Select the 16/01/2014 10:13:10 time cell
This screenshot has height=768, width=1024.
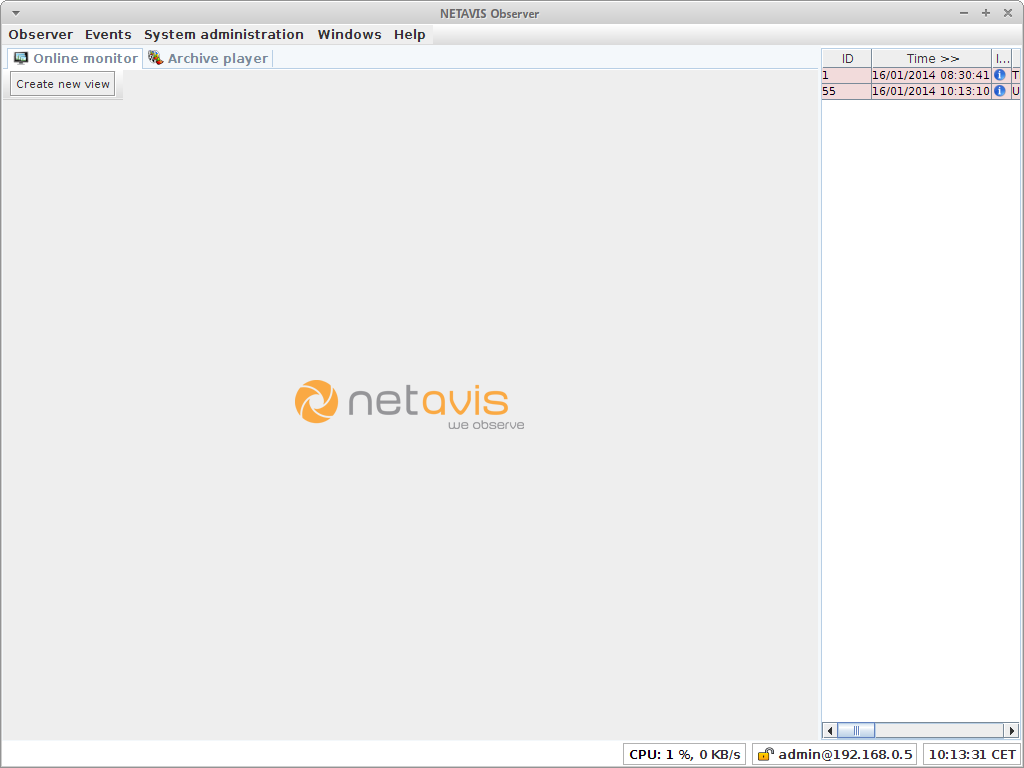pos(931,91)
